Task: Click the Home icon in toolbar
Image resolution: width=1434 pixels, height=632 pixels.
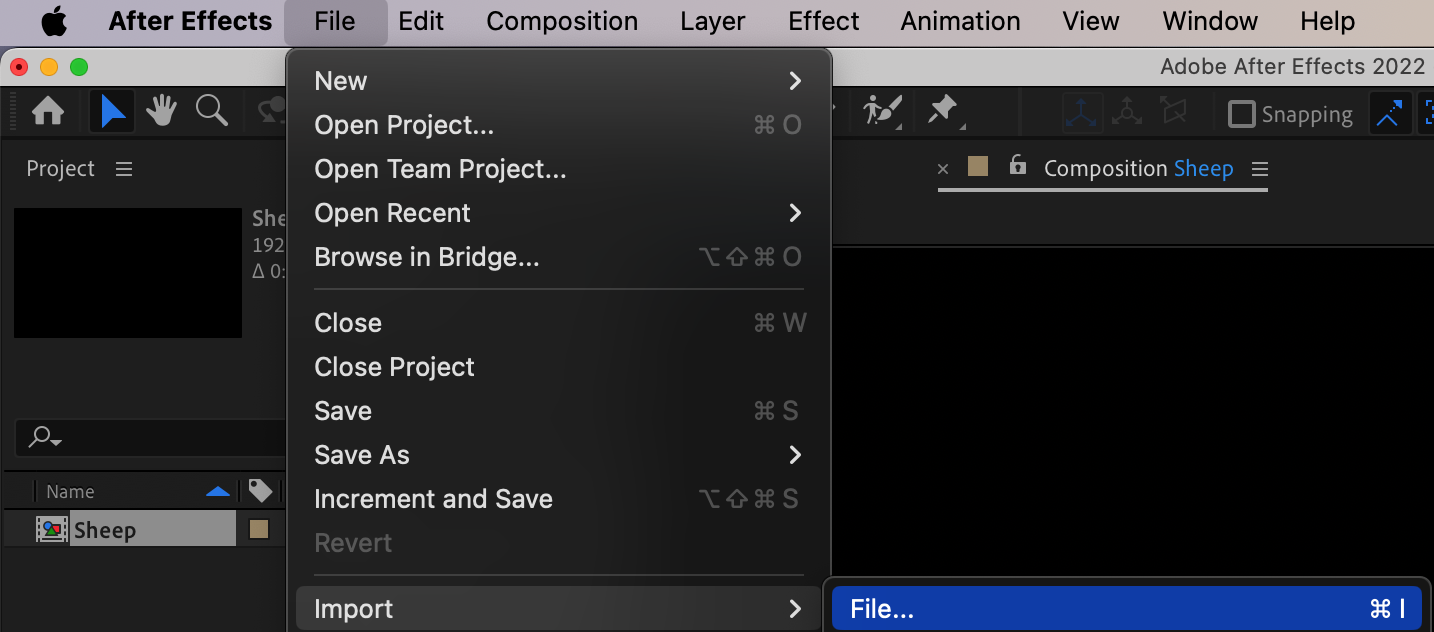Action: 48,111
